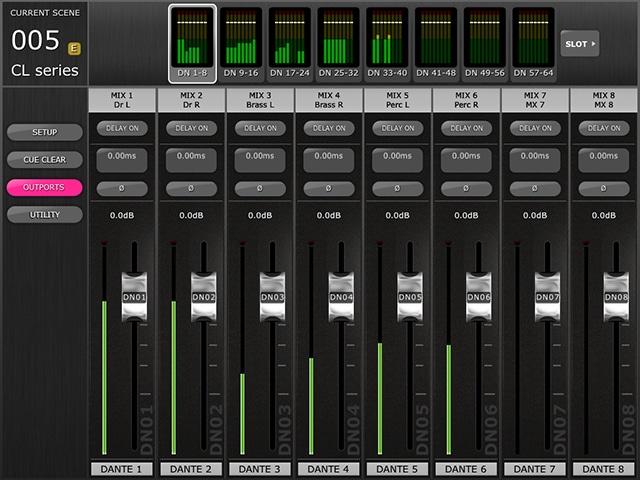The height and width of the screenshot is (480, 640).
Task: Select the DN 1-8 meter bank
Action: pyautogui.click(x=191, y=43)
